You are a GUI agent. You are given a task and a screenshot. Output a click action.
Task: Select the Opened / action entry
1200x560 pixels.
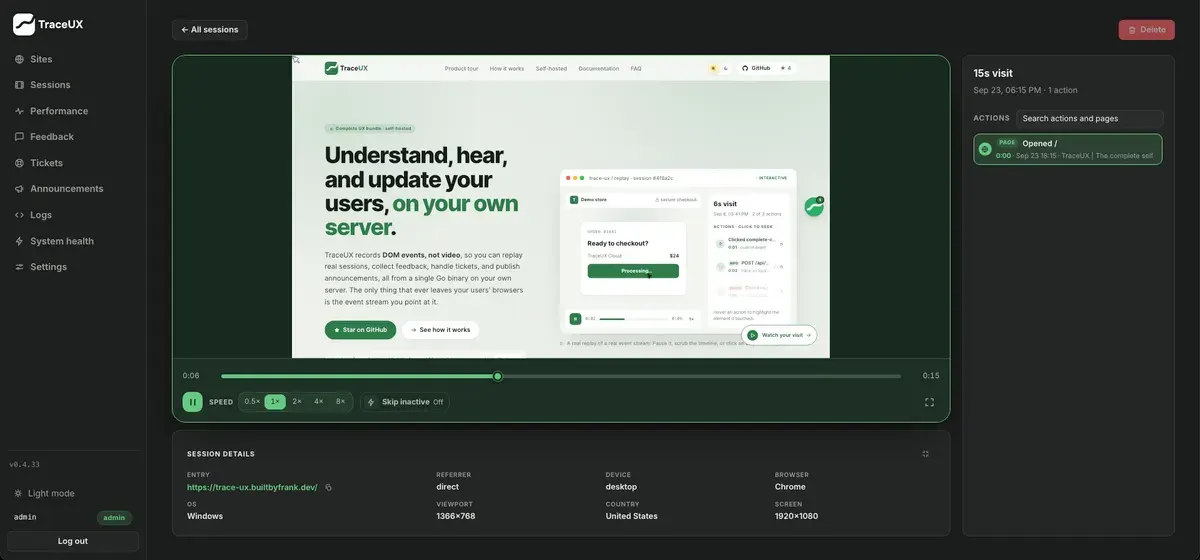point(1068,149)
